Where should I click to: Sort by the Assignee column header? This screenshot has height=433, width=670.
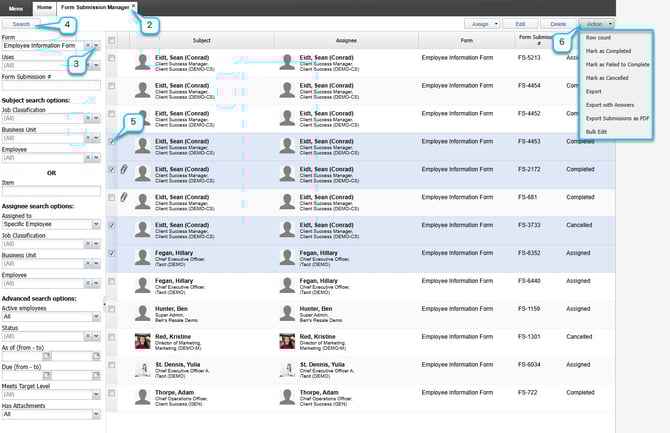(346, 41)
